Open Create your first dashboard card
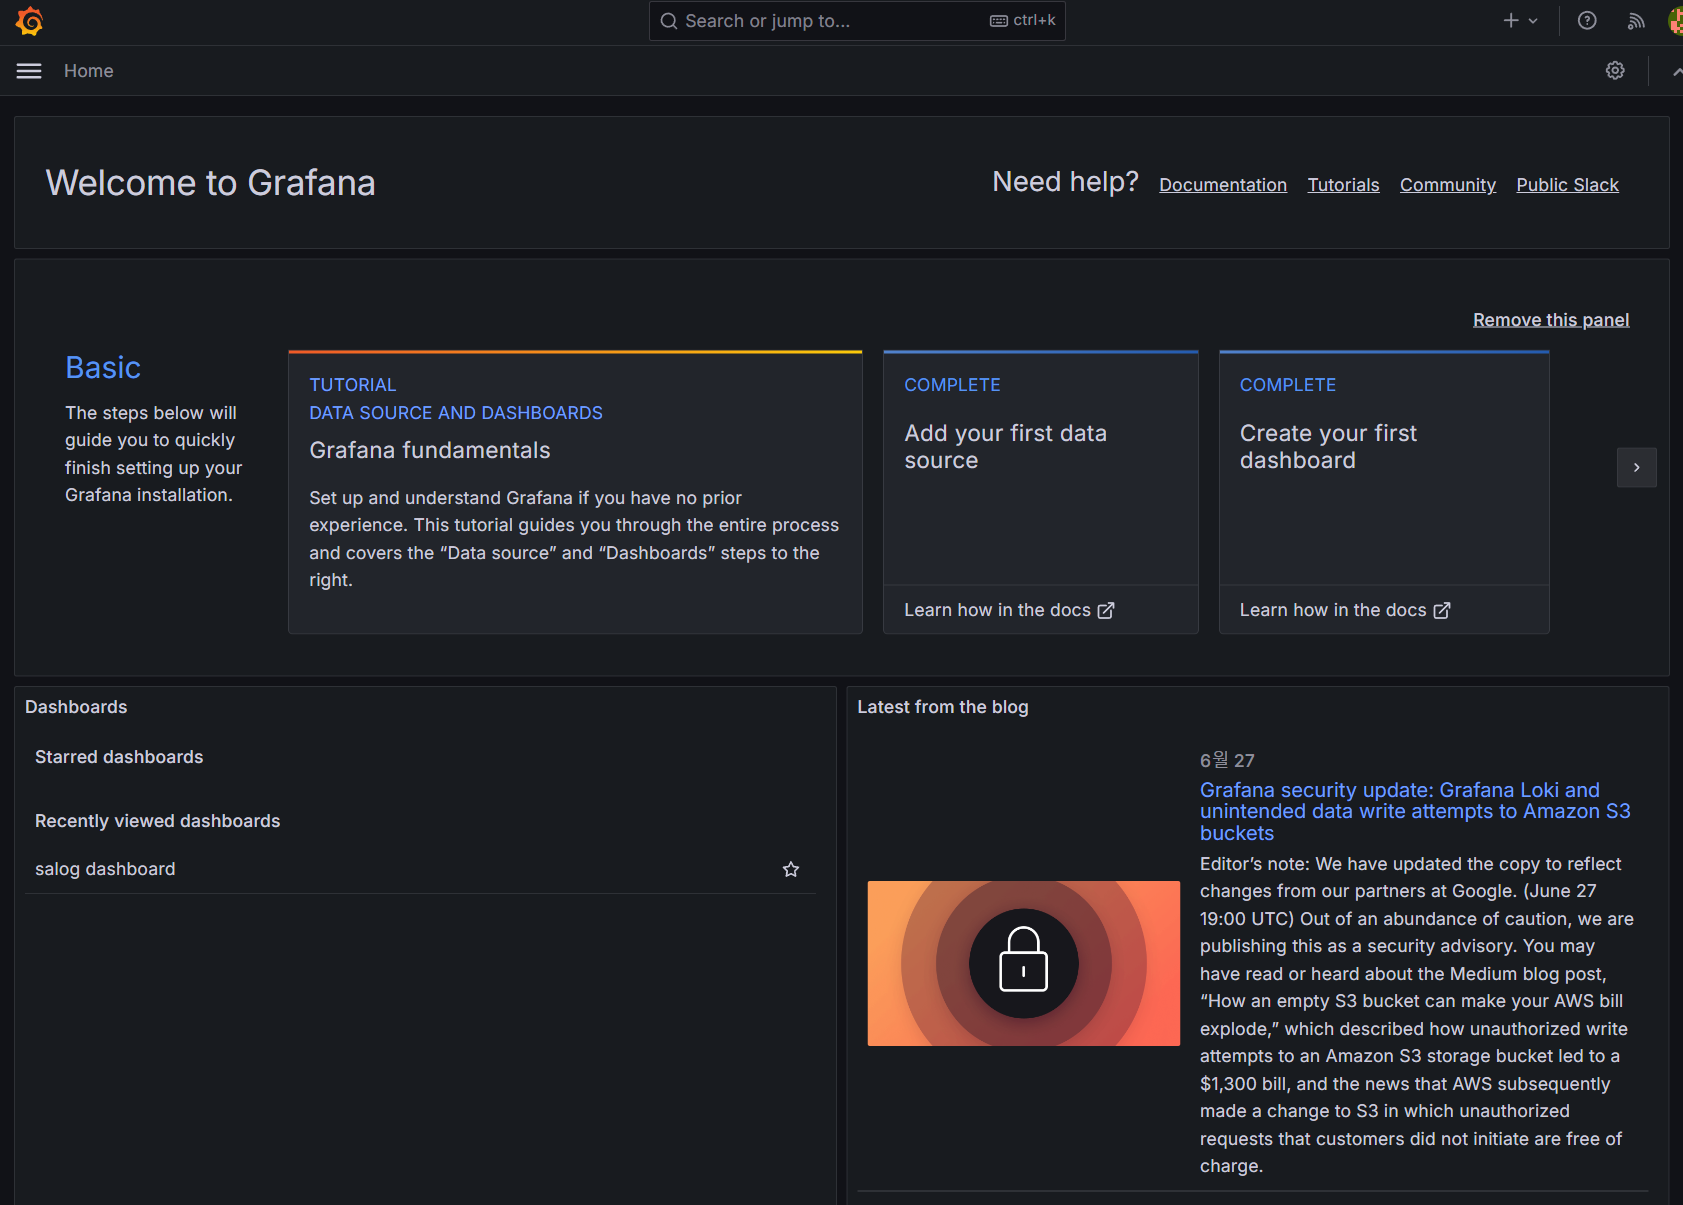1683x1205 pixels. pyautogui.click(x=1384, y=468)
